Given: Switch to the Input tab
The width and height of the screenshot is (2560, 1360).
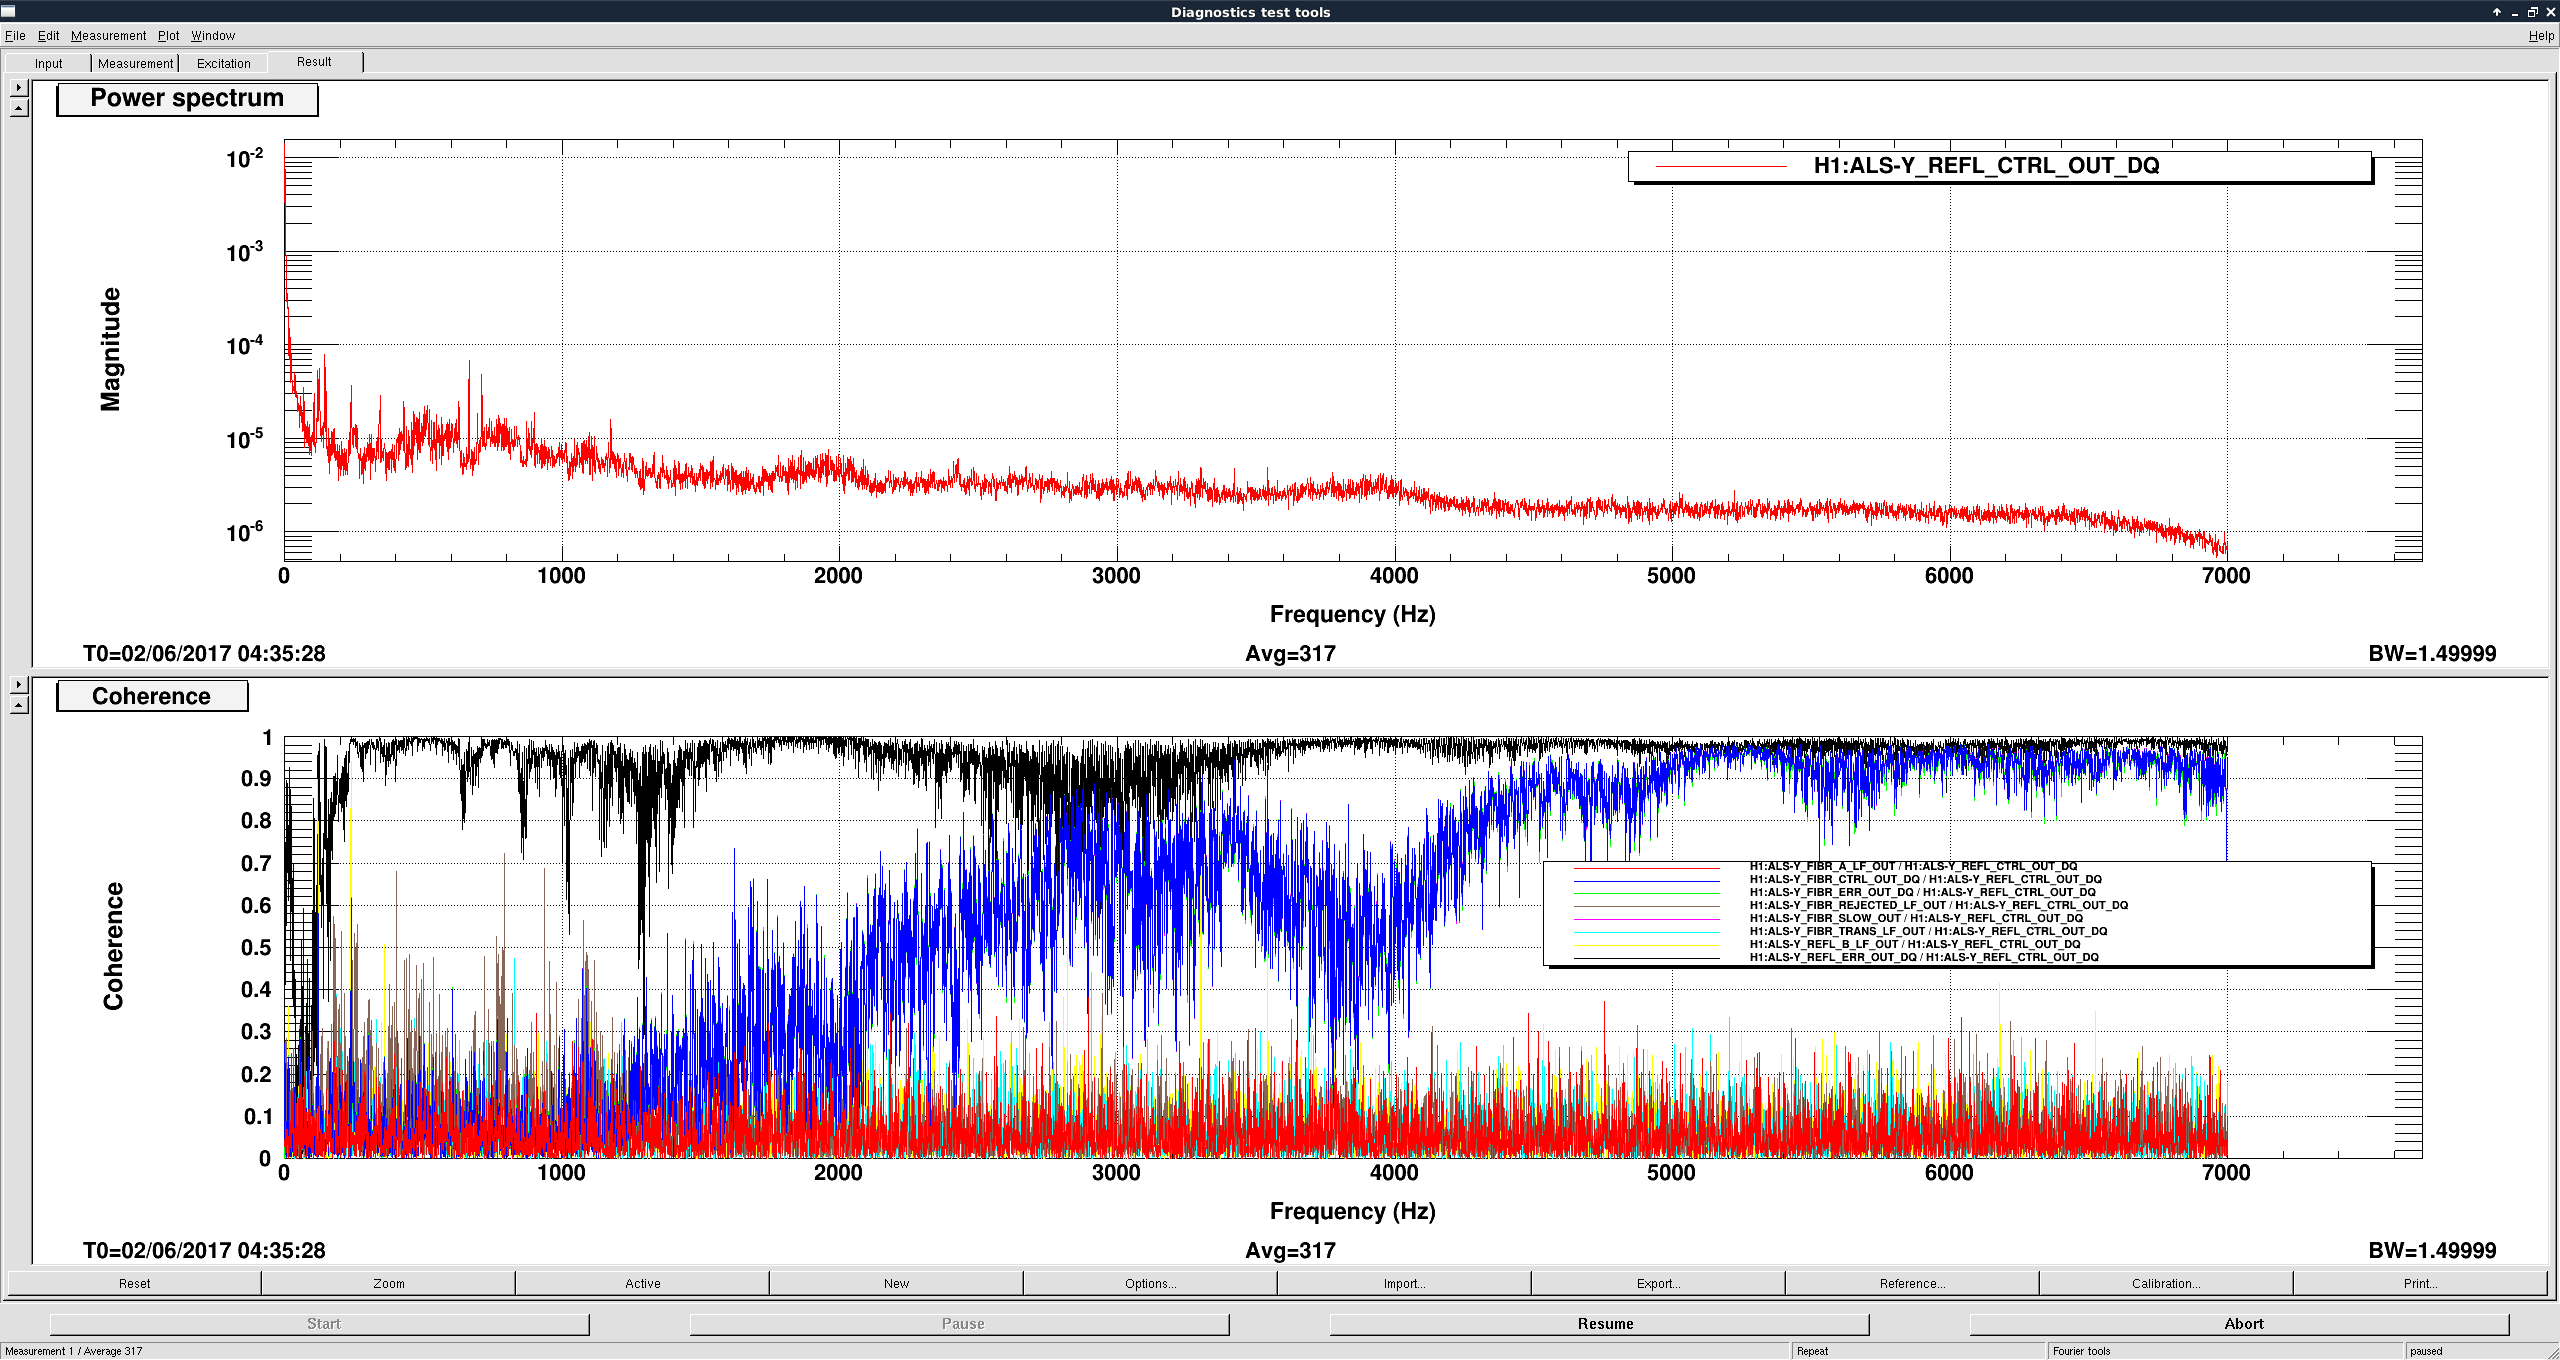Looking at the screenshot, I should point(48,63).
